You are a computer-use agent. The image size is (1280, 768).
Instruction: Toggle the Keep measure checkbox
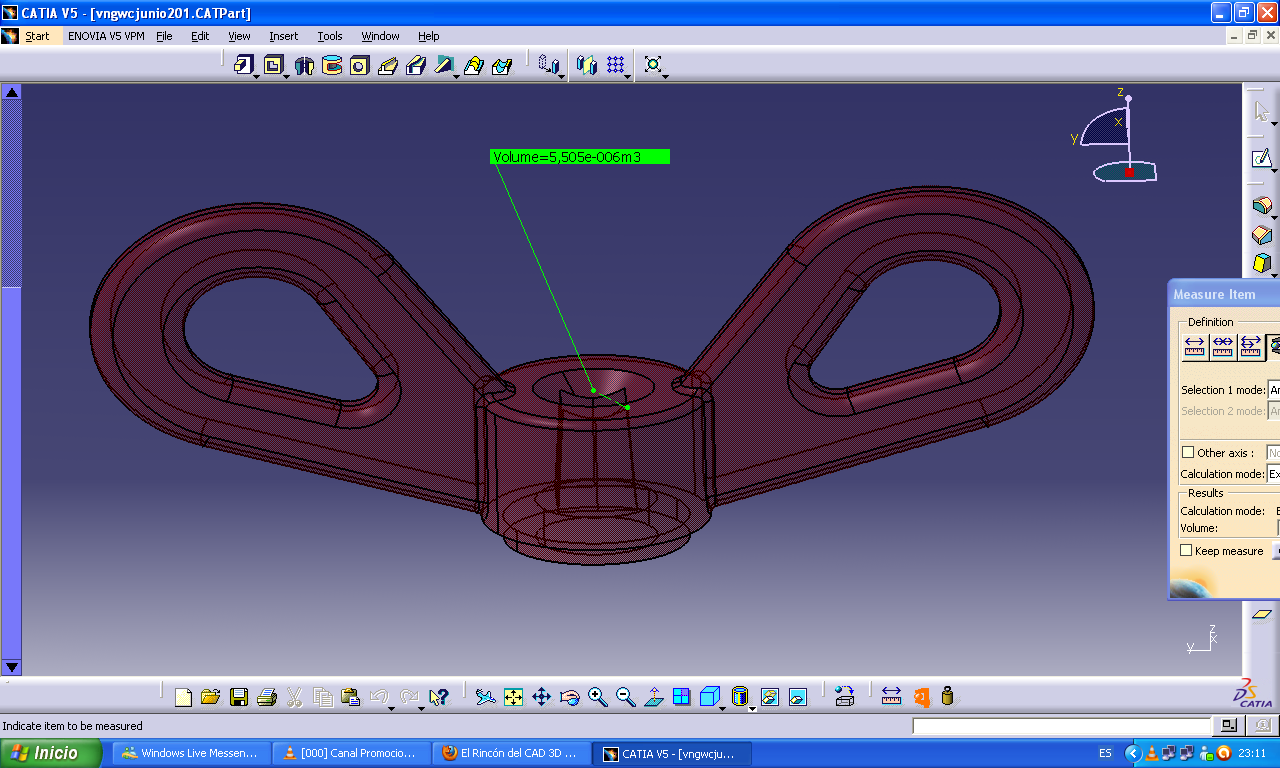click(x=1186, y=551)
